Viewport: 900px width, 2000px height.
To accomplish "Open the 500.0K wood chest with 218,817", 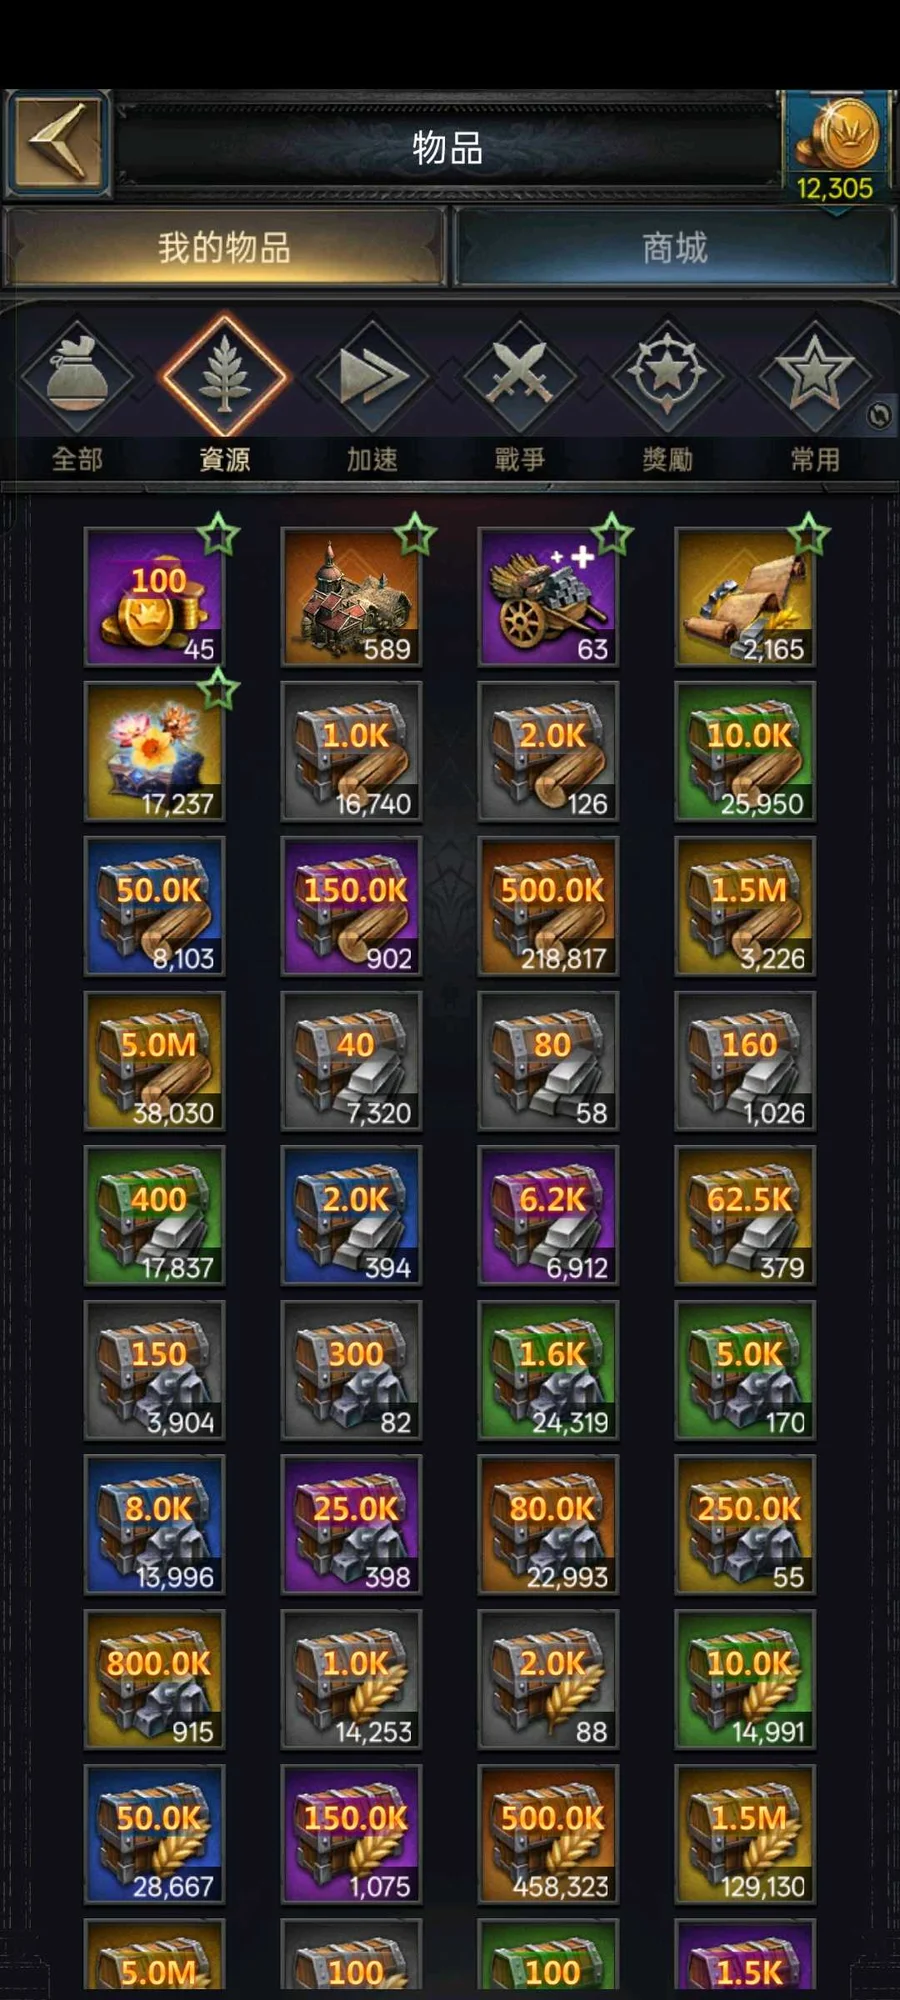I will tap(548, 907).
